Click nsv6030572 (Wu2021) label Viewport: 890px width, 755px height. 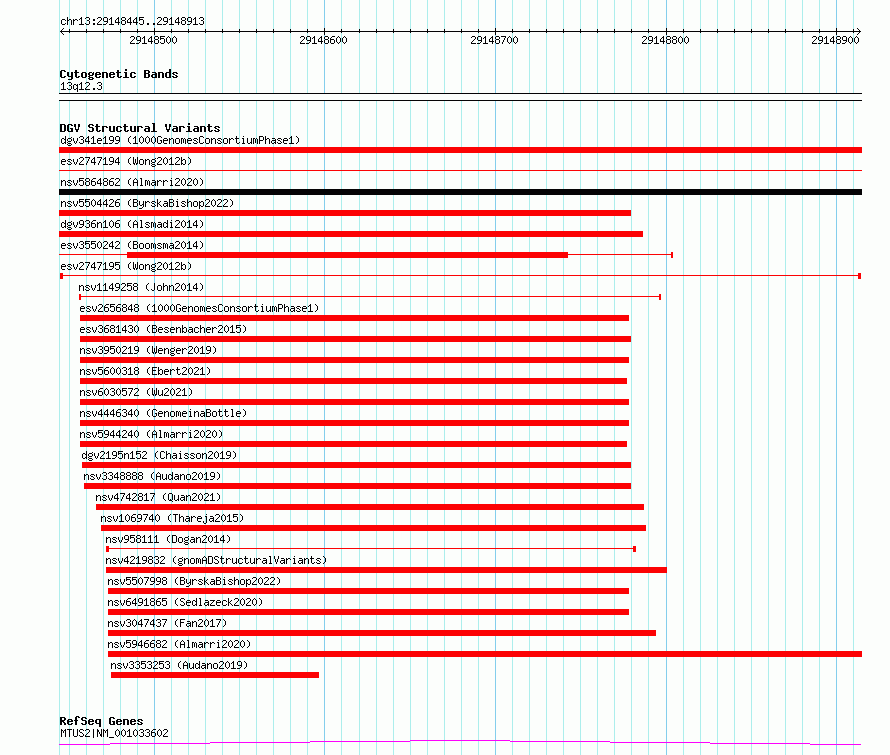point(136,392)
